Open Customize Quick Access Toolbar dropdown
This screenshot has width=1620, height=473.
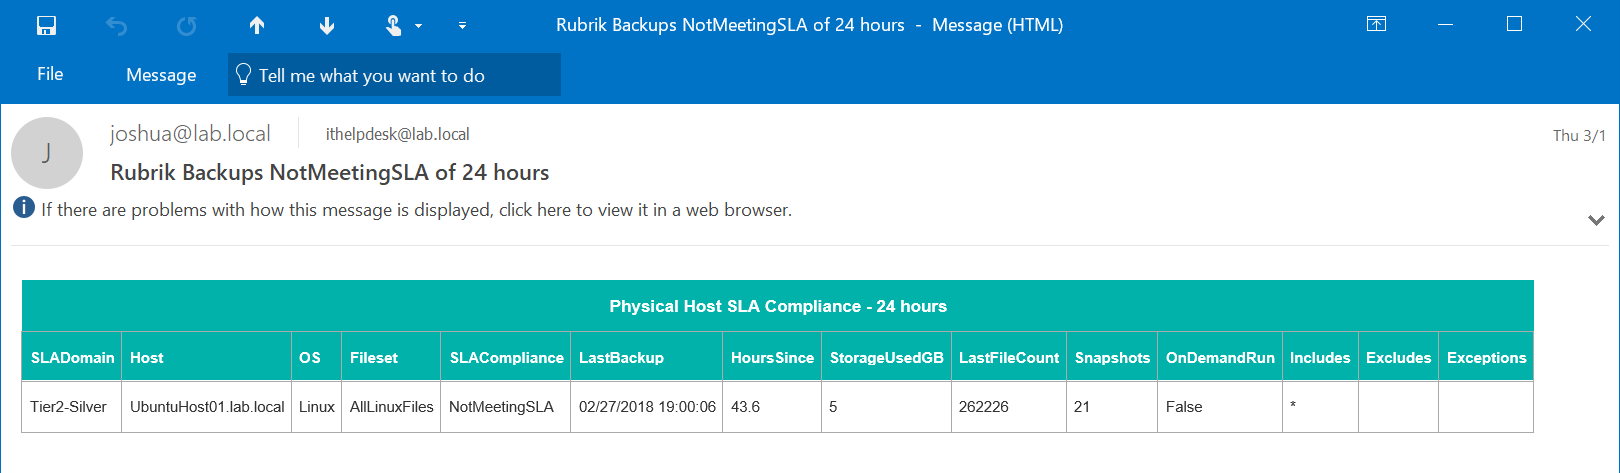(462, 26)
